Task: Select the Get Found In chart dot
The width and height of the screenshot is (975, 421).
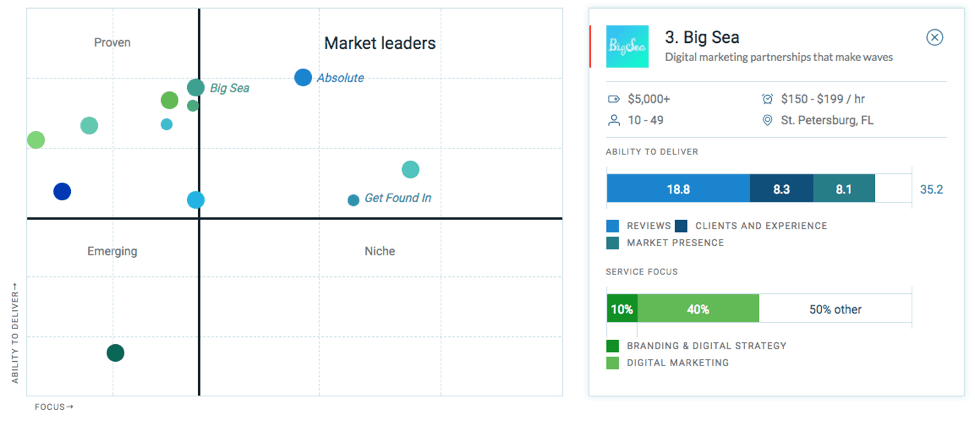Action: click(x=353, y=200)
